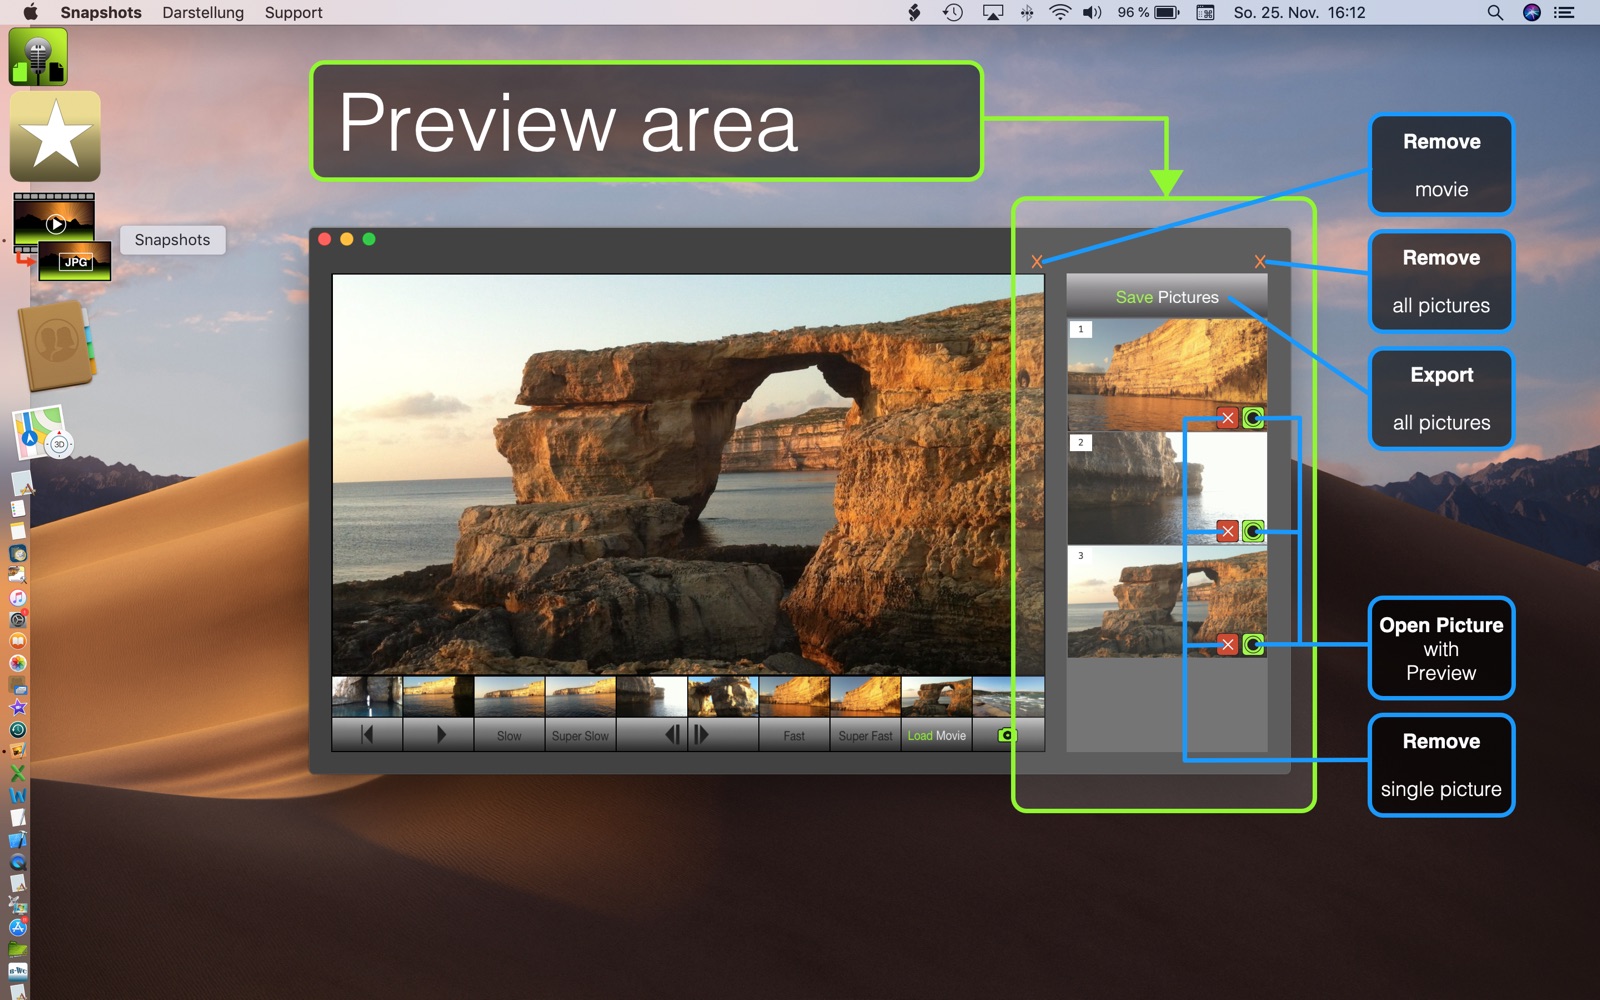Open iBooks from the Dock
This screenshot has width=1600, height=1000.
18,641
